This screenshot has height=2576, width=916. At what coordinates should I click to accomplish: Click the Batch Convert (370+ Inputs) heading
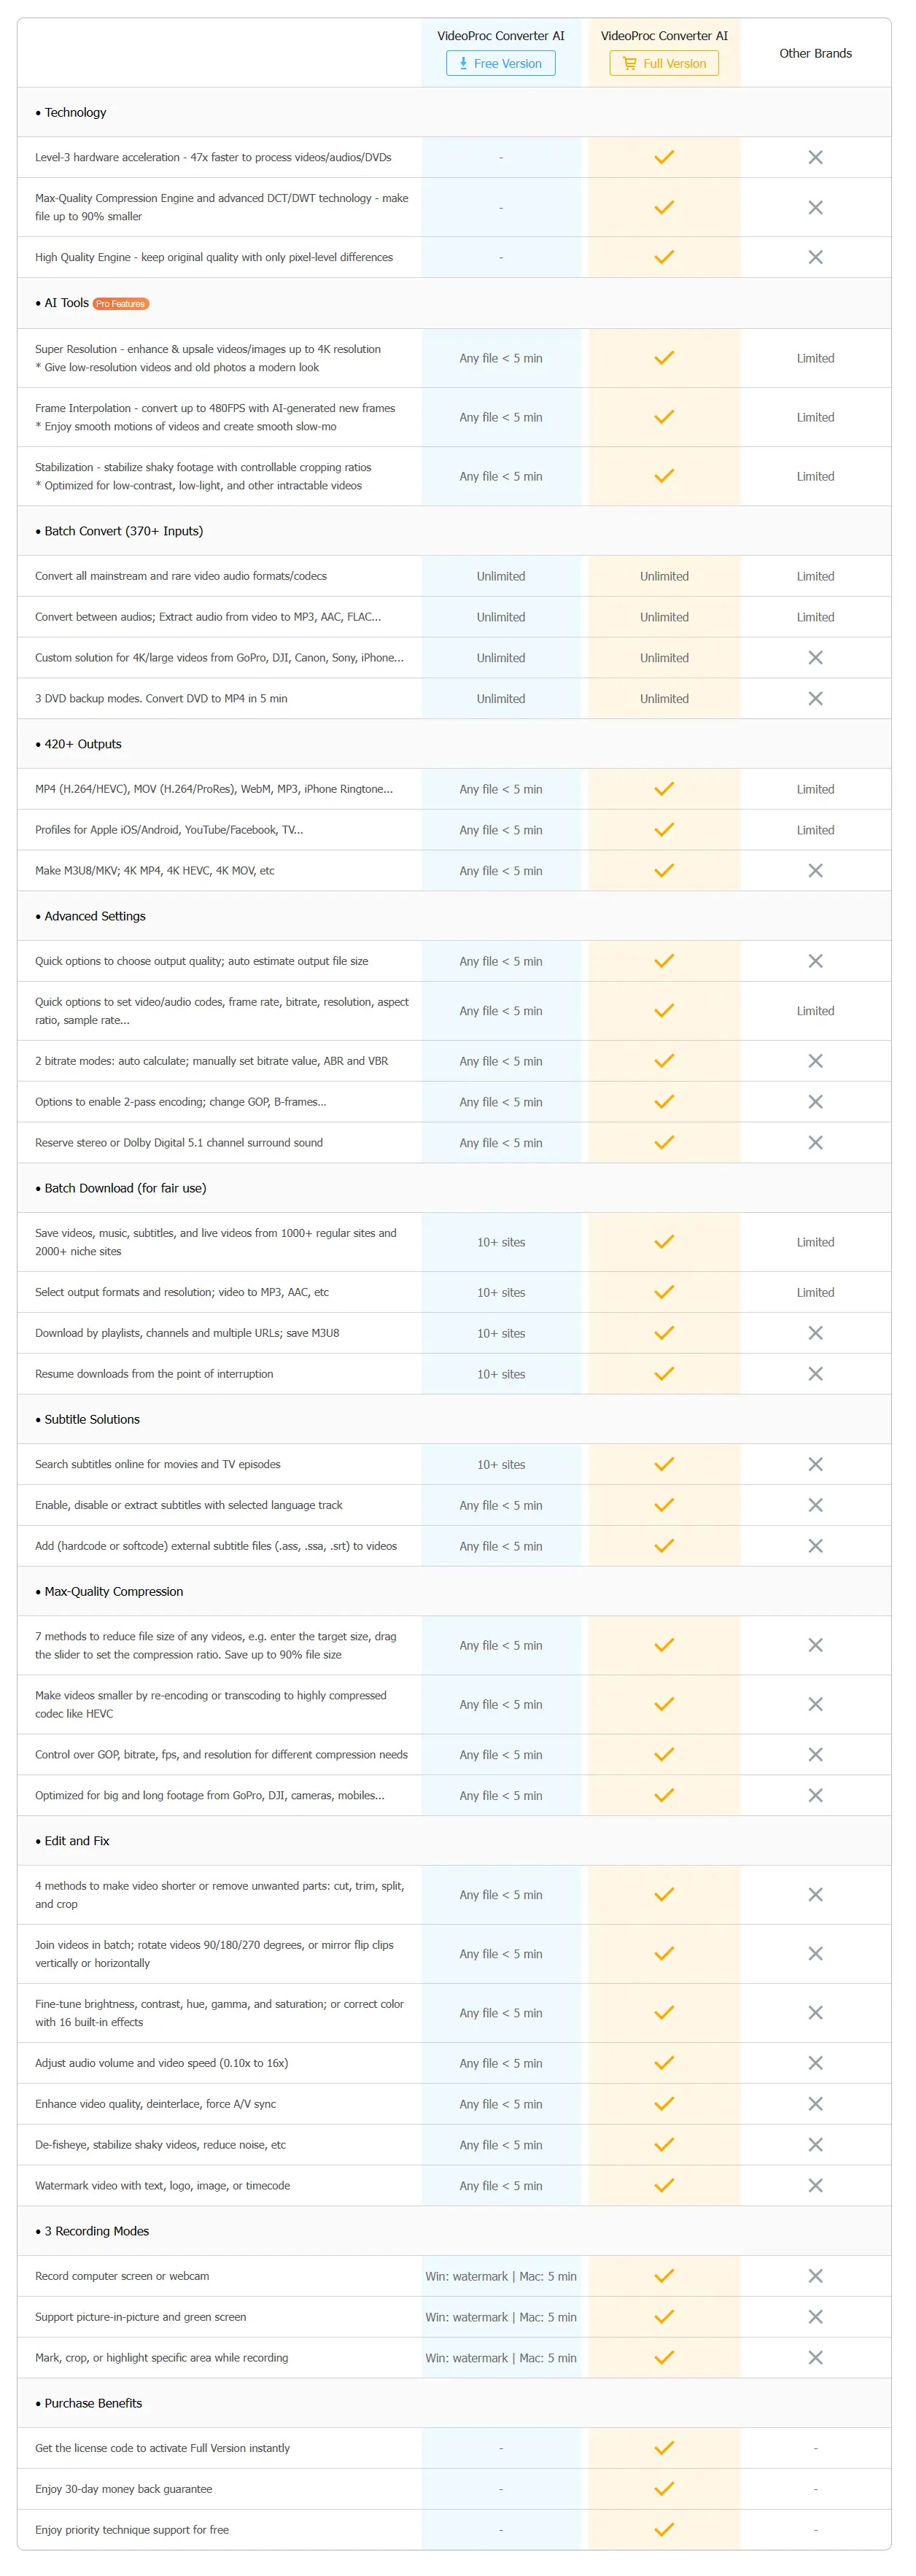(123, 531)
